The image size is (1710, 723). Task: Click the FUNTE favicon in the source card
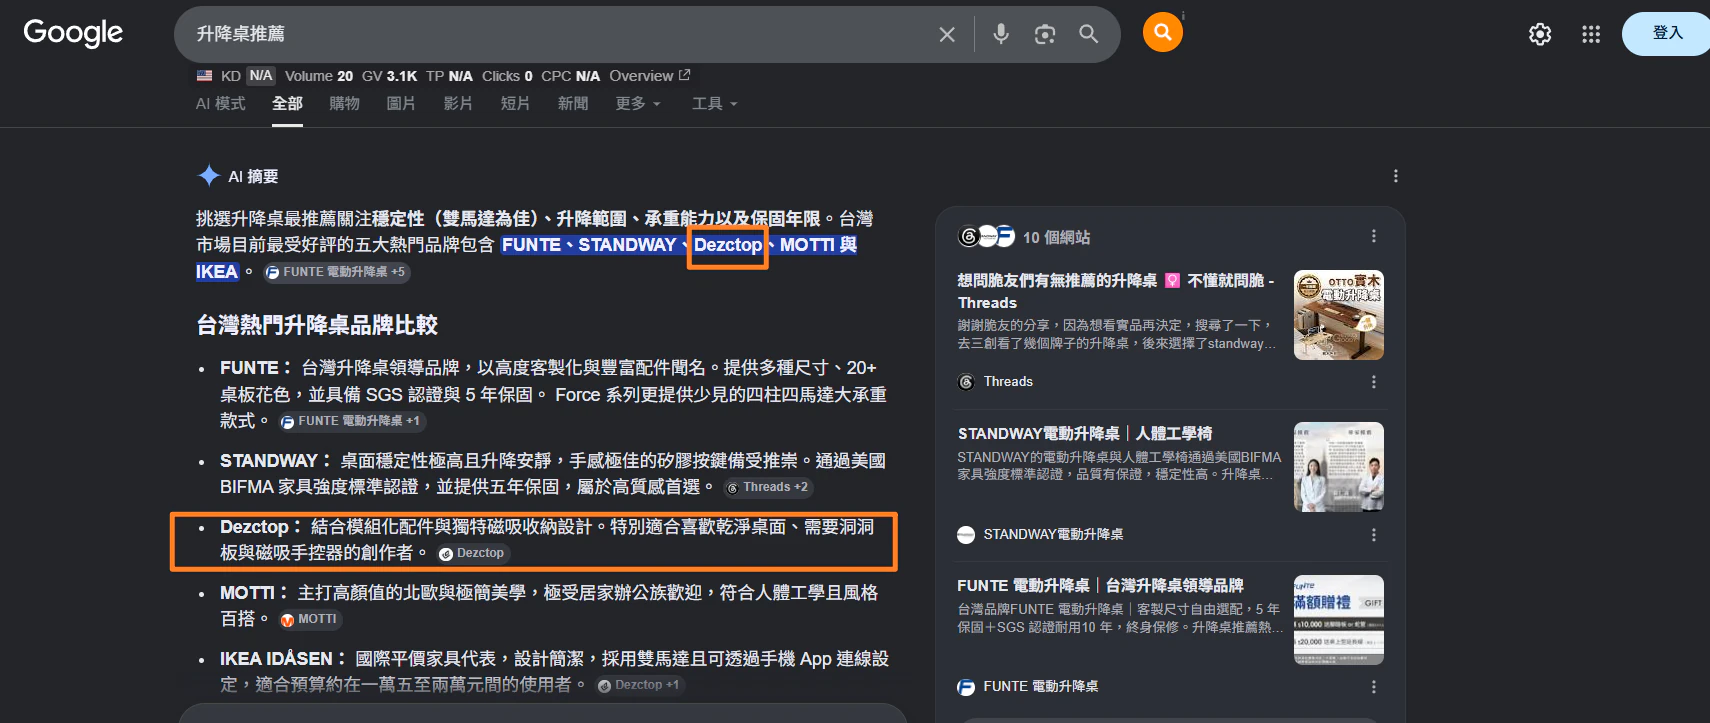pos(966,687)
